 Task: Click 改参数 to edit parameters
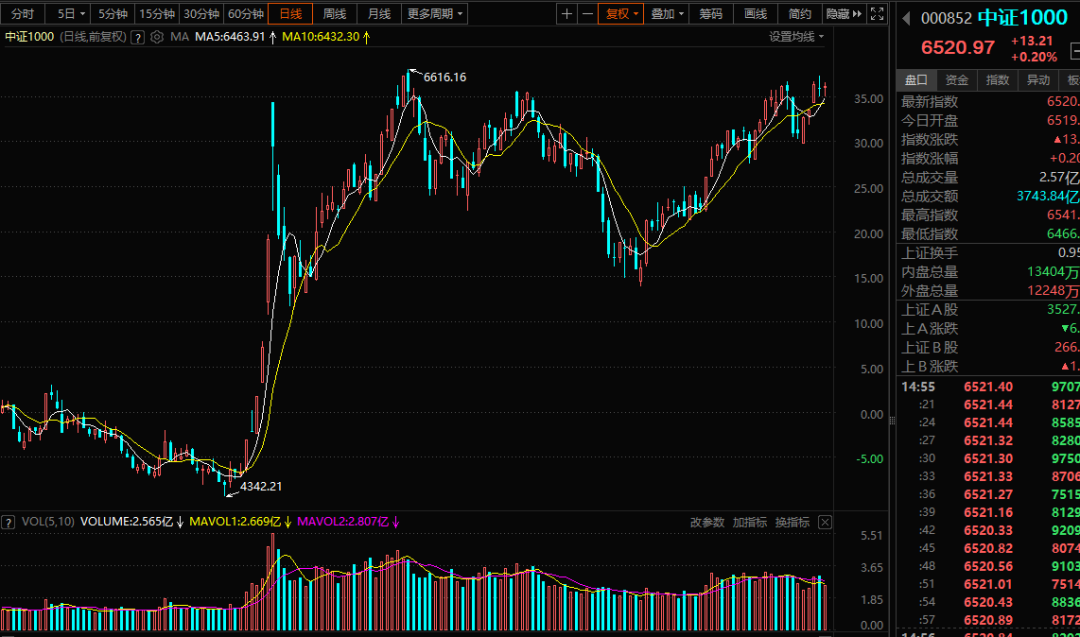pyautogui.click(x=707, y=522)
